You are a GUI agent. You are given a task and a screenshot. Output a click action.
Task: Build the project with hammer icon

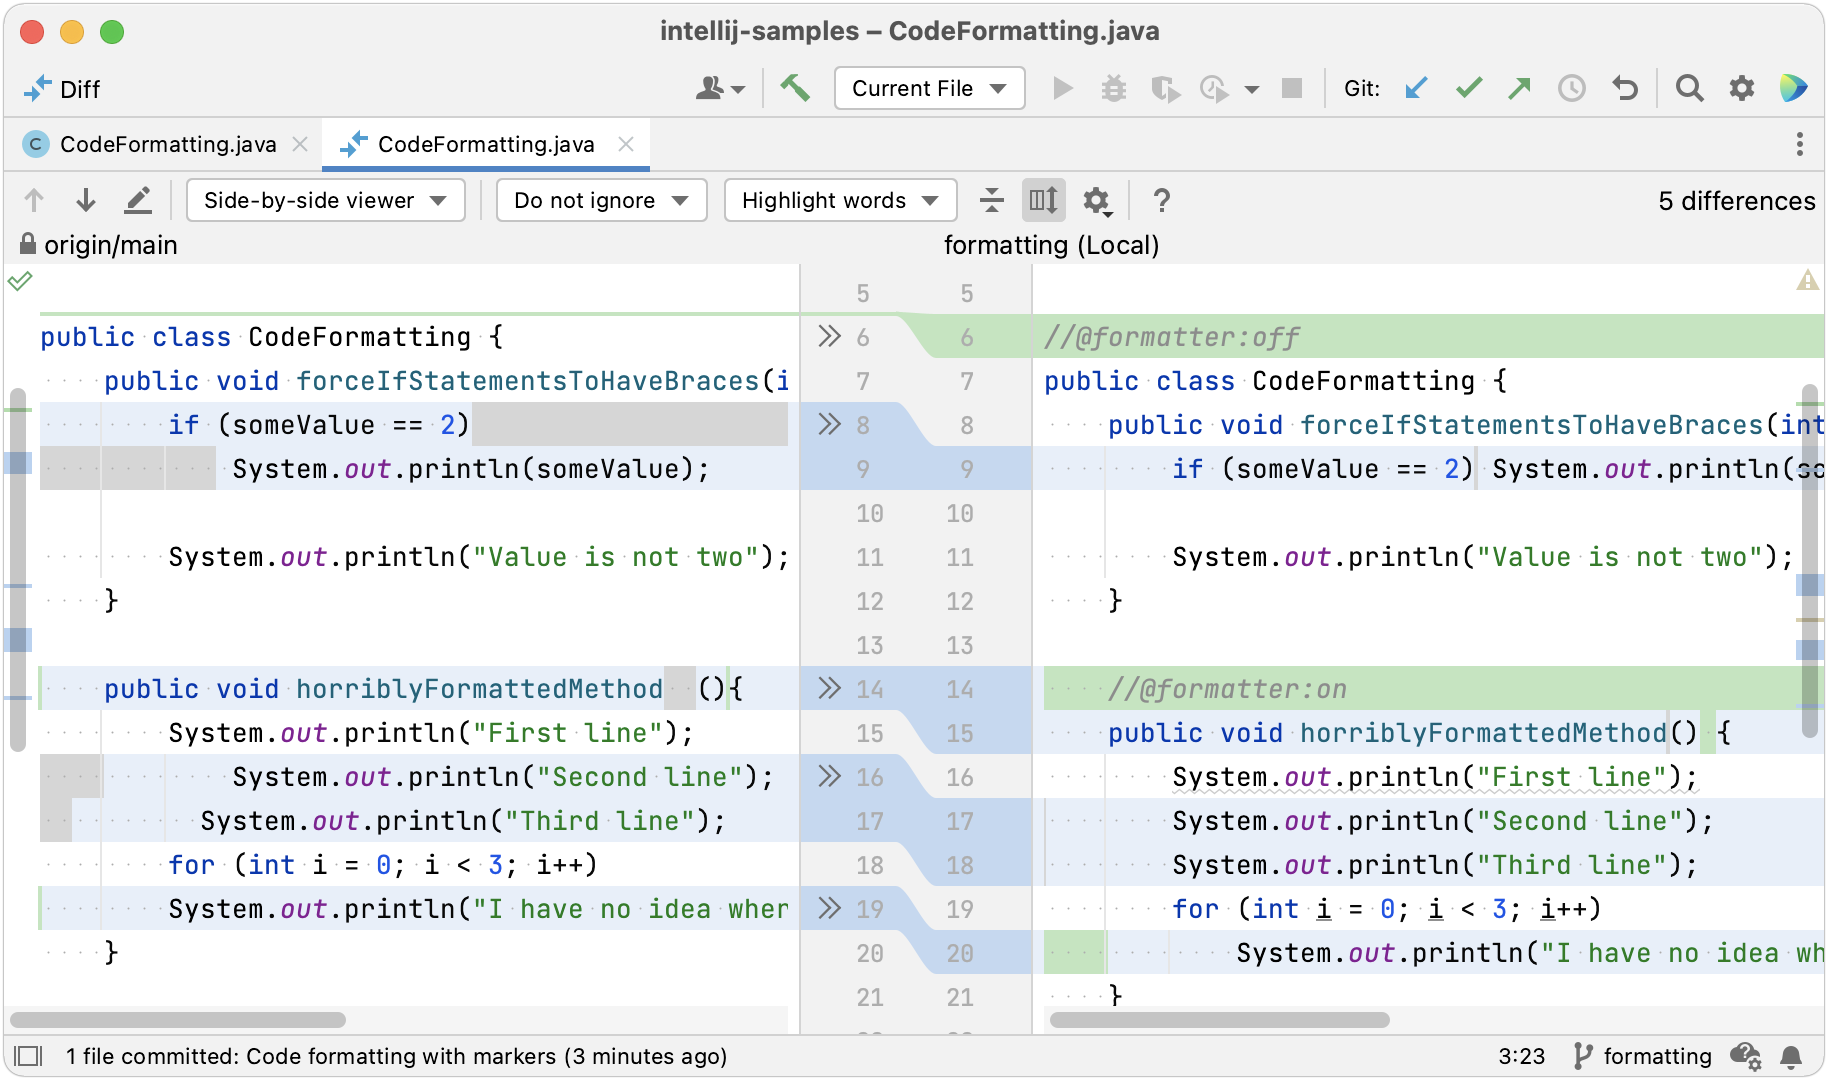coord(795,89)
